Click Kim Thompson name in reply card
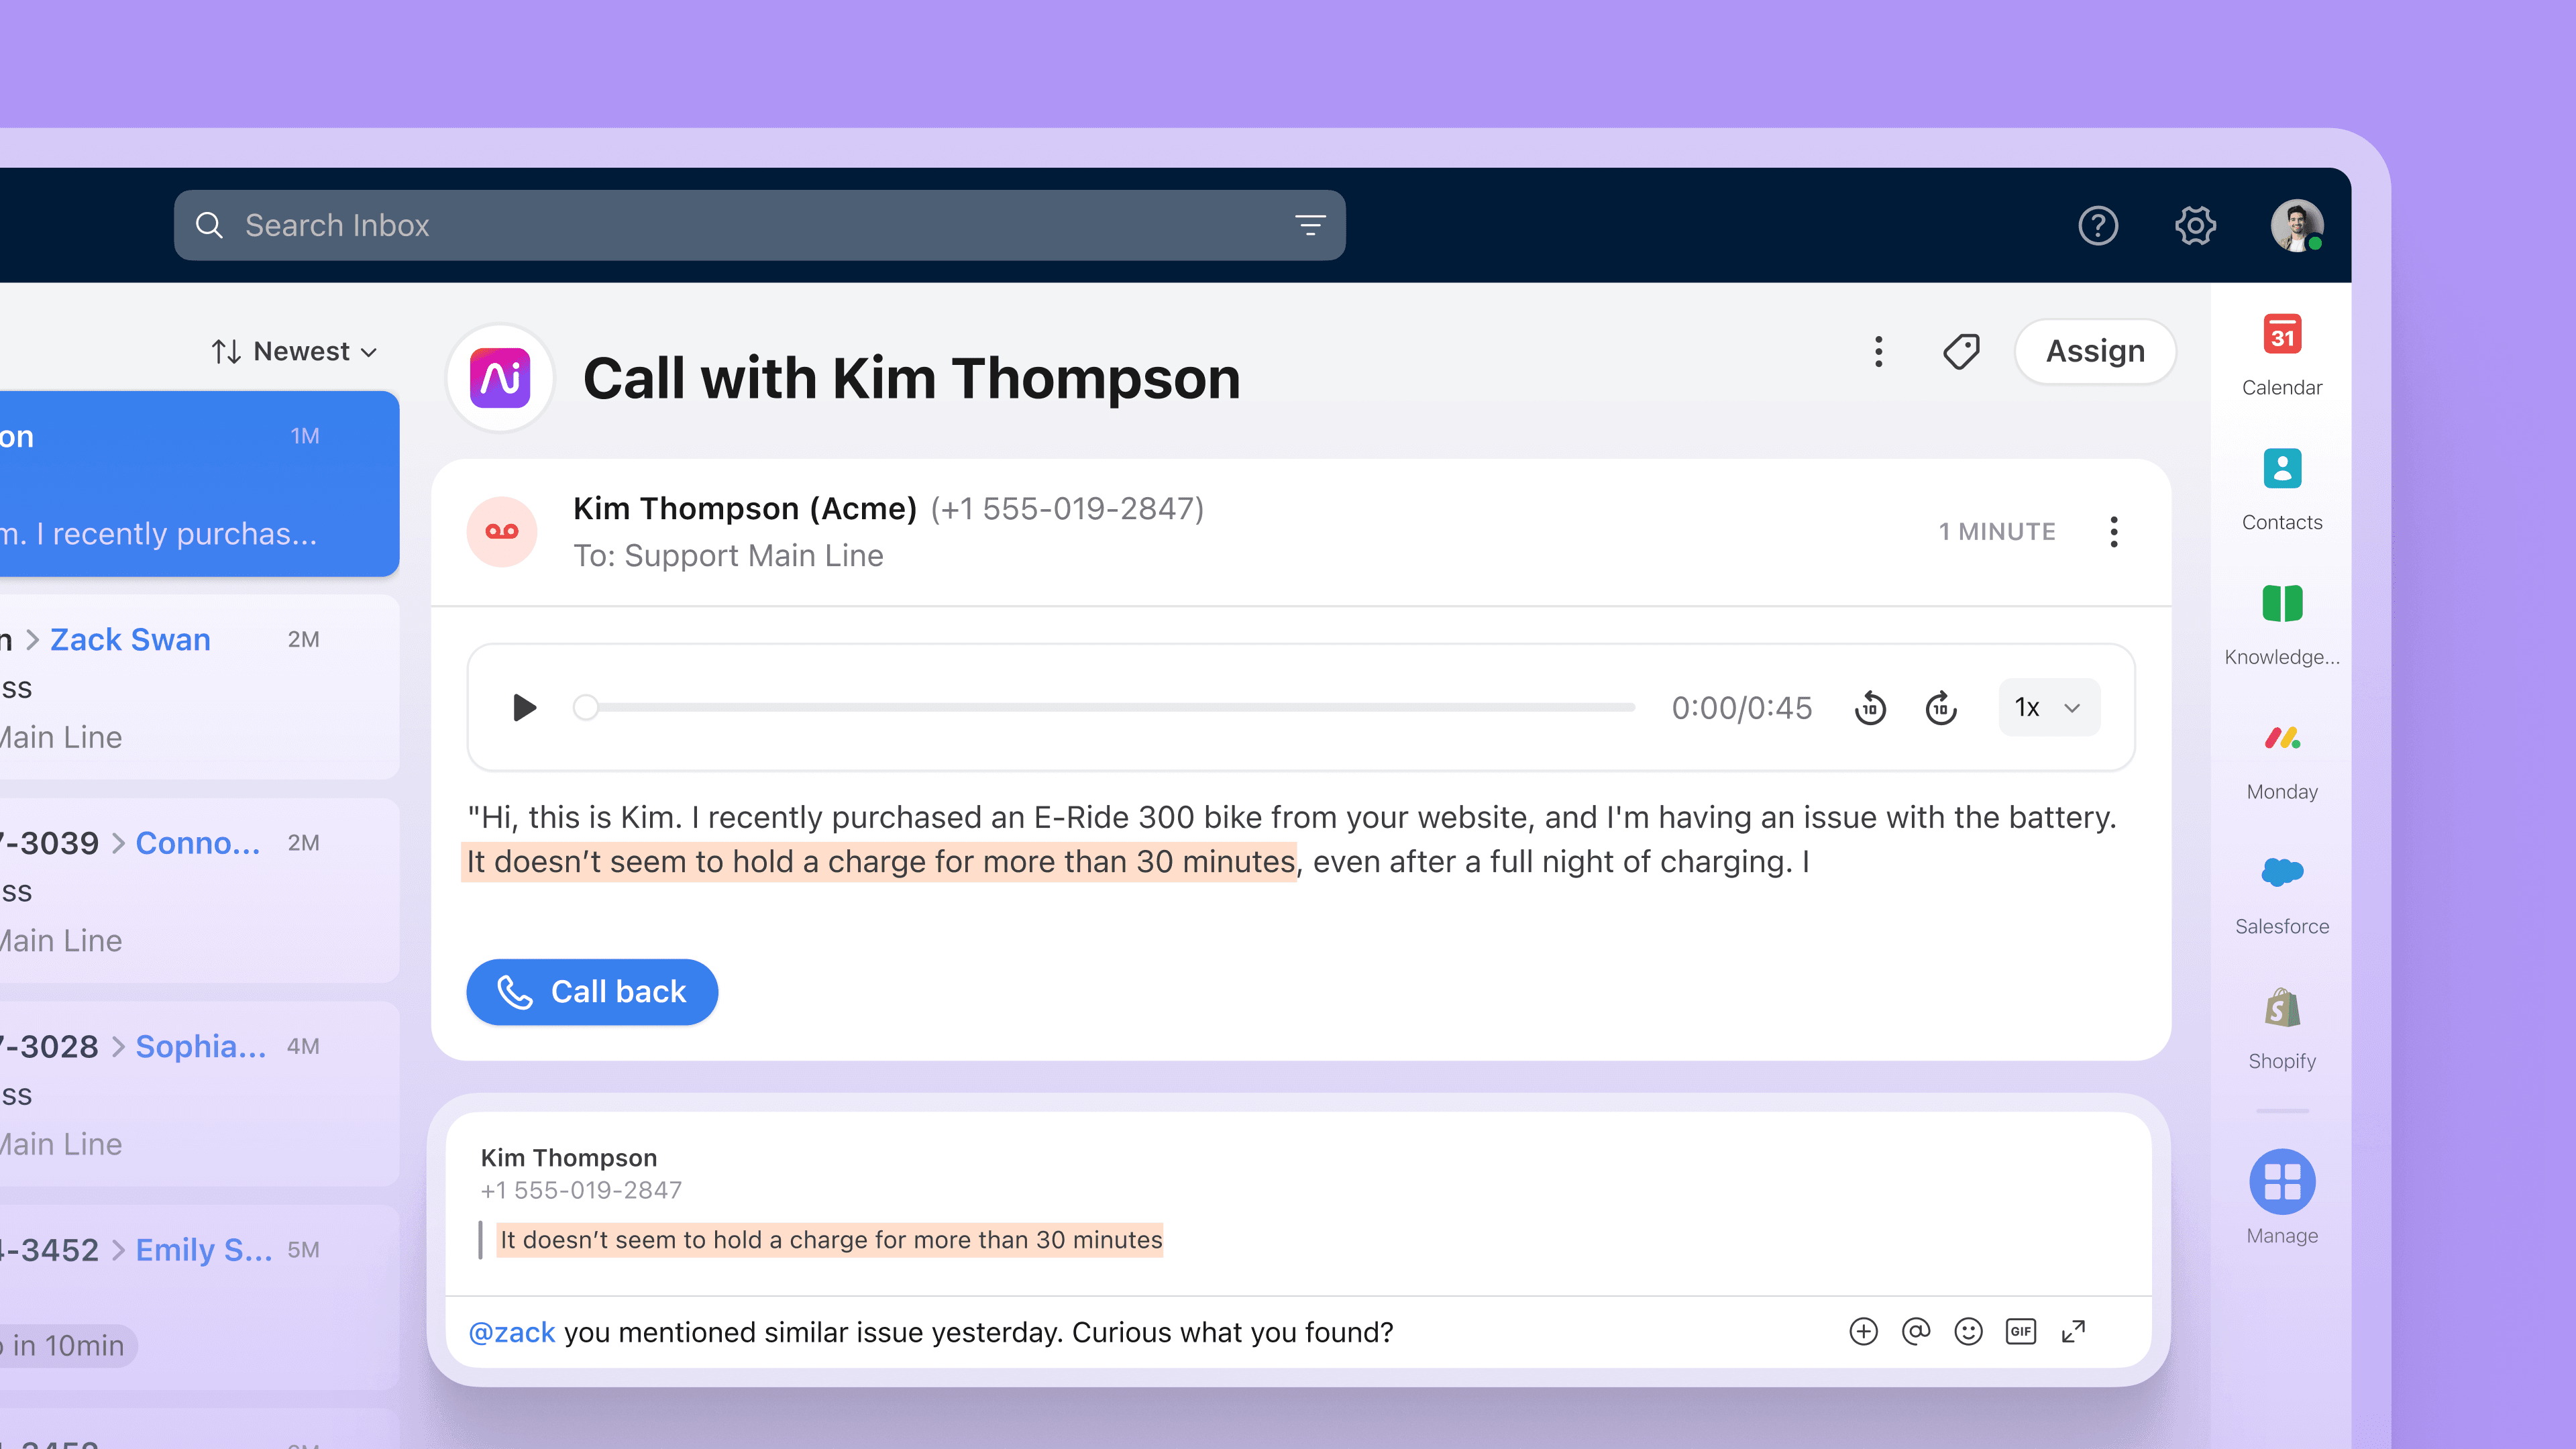The width and height of the screenshot is (2576, 1449). [569, 1157]
